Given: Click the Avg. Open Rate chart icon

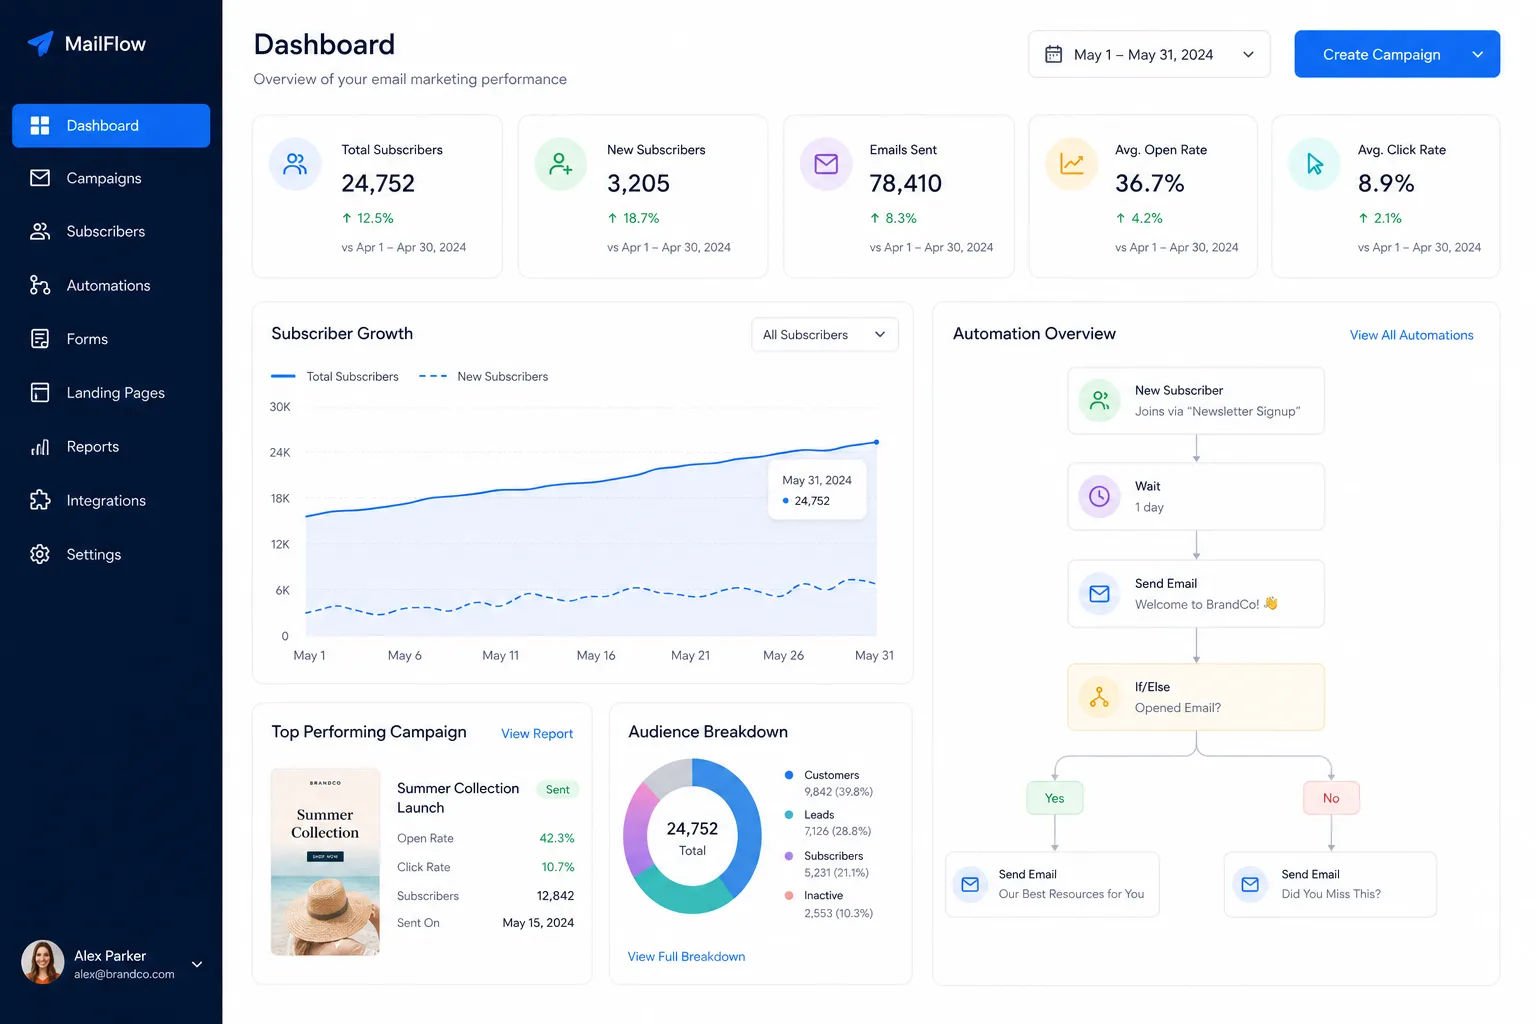Looking at the screenshot, I should (x=1071, y=164).
